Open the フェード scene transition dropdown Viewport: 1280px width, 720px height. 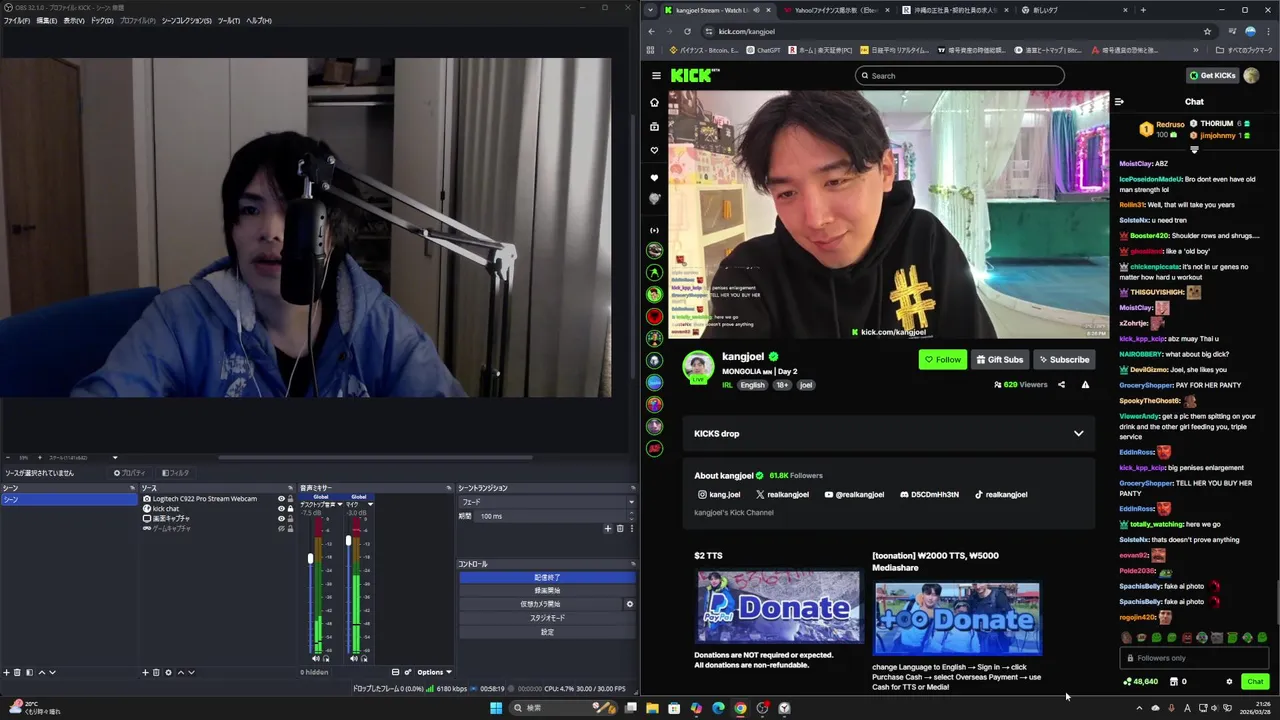(x=547, y=502)
